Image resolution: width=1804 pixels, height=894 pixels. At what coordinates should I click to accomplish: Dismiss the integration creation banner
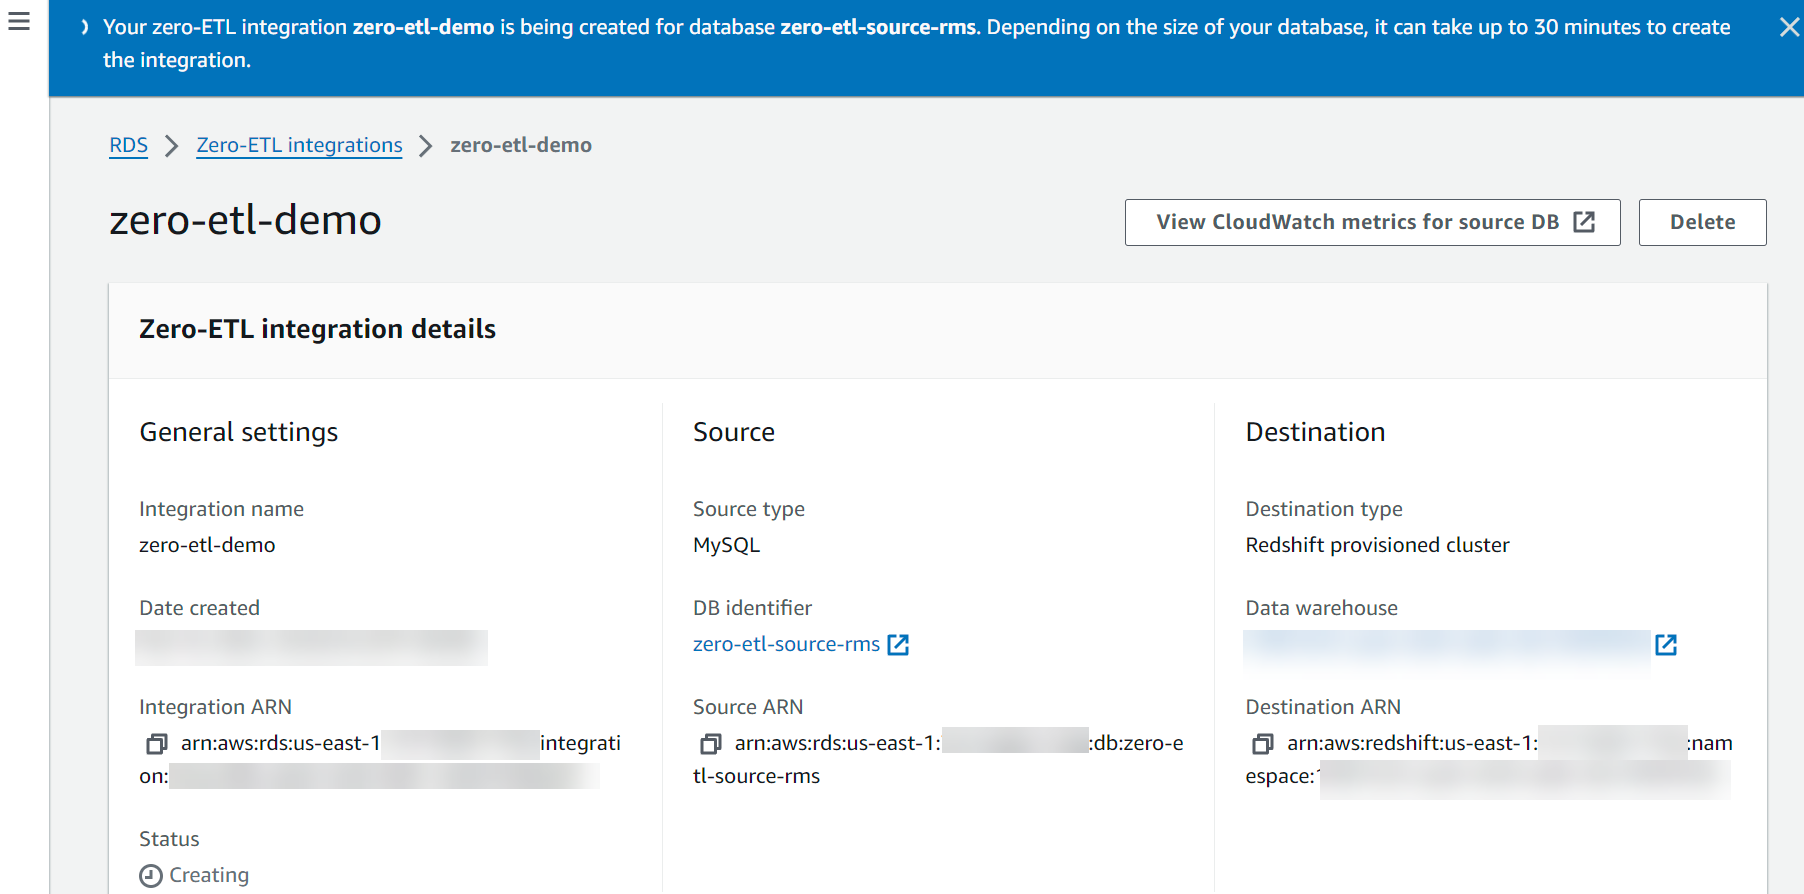pyautogui.click(x=1789, y=27)
